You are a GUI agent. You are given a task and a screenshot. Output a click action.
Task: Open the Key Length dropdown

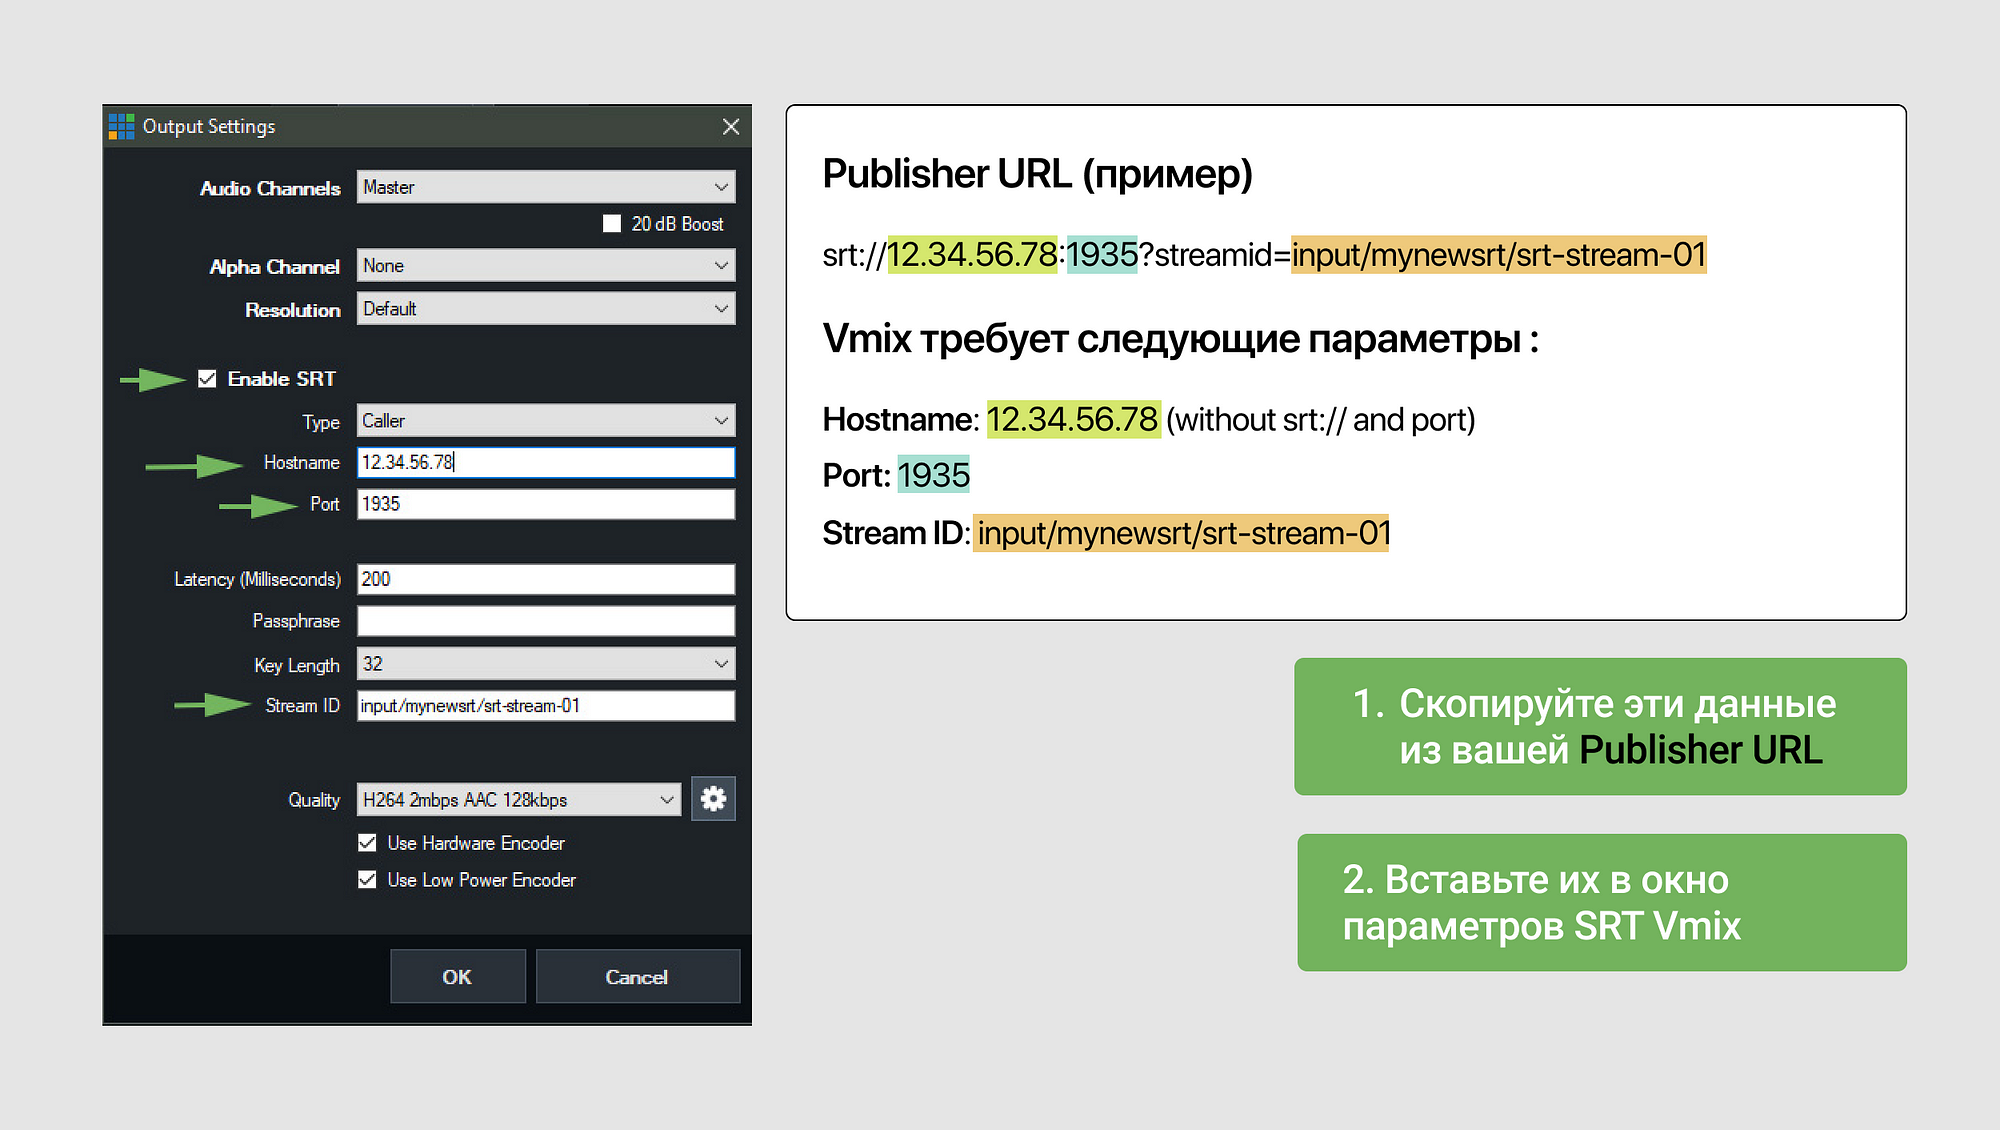pyautogui.click(x=546, y=664)
